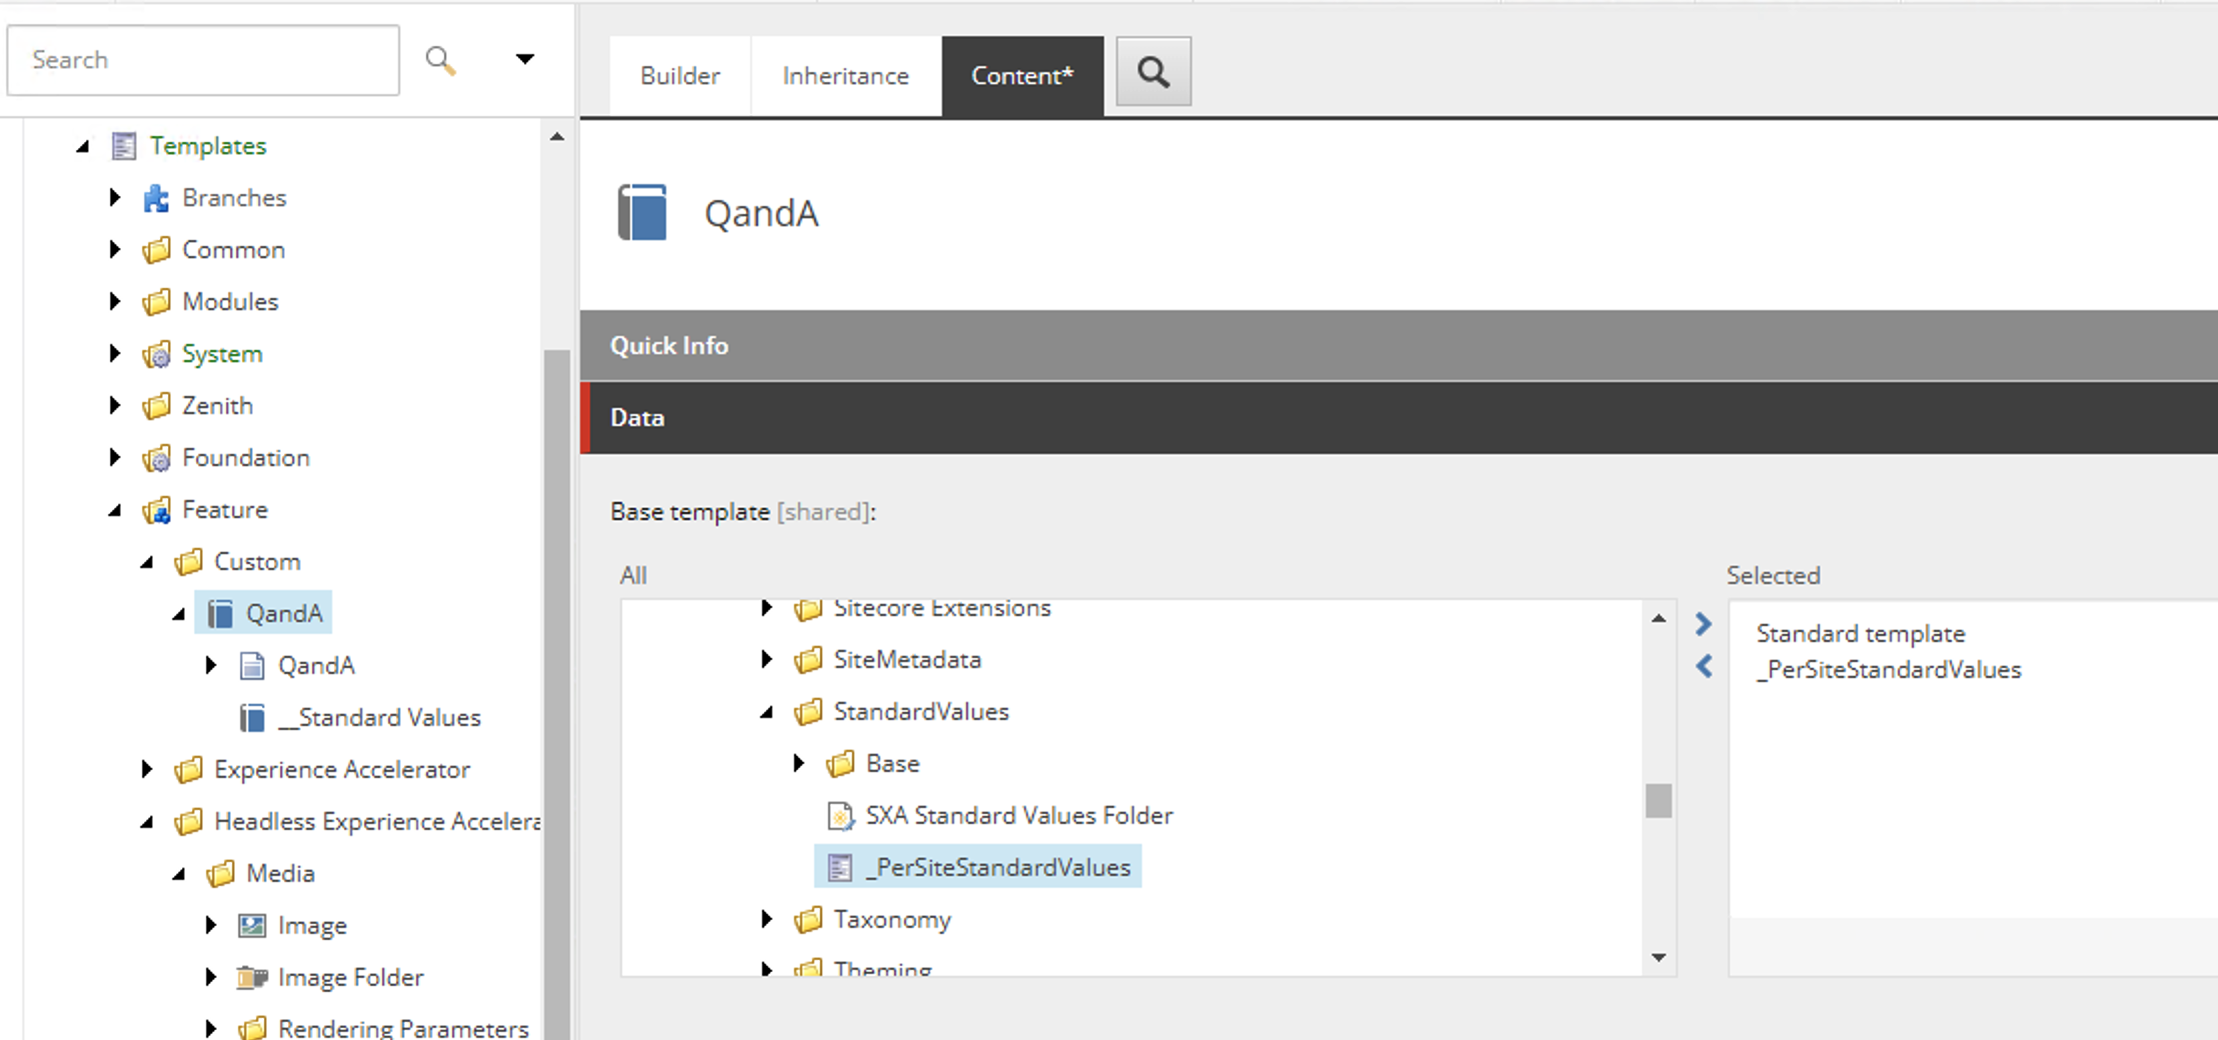
Task: Click the Headless Experience Accelerator folder icon
Action: click(188, 822)
